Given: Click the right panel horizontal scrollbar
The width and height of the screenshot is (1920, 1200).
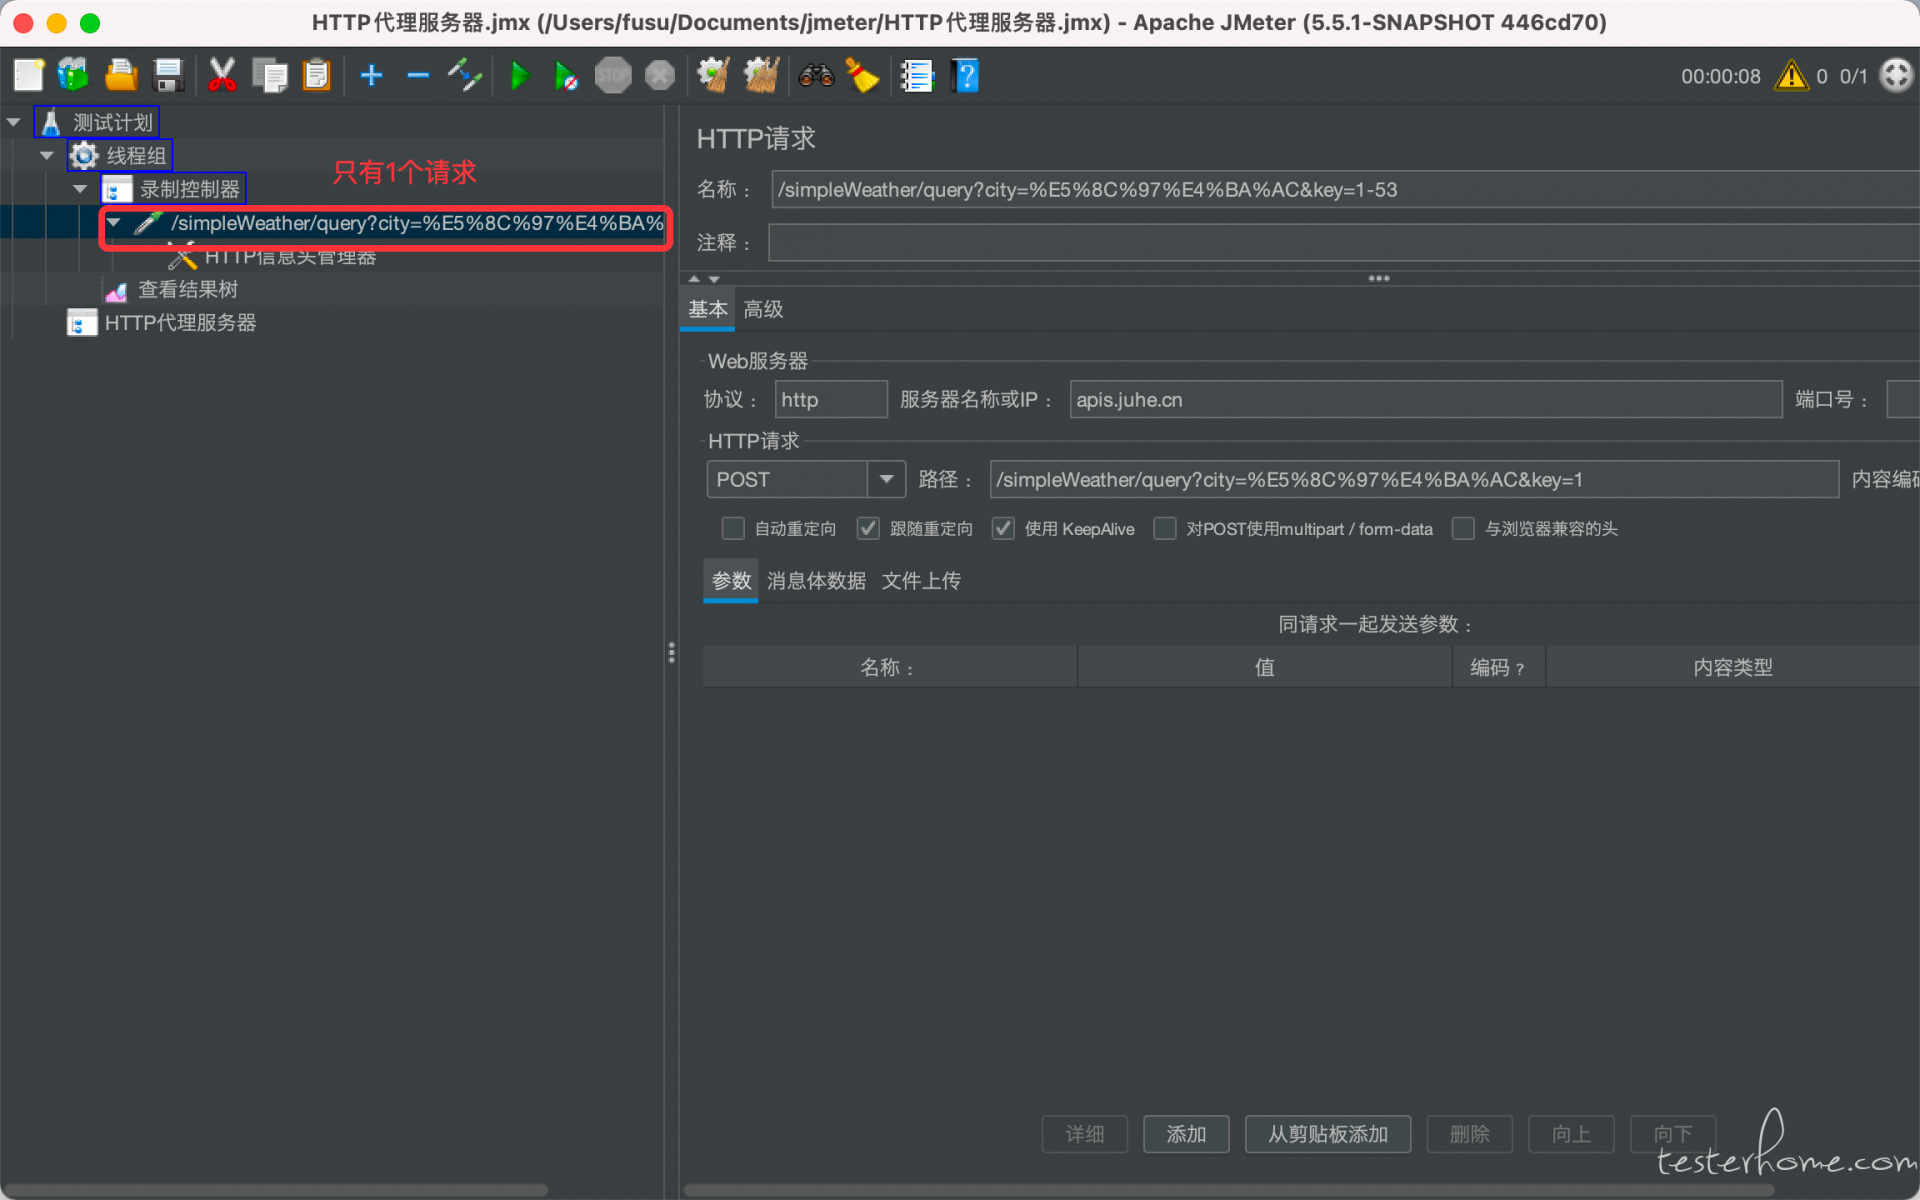Looking at the screenshot, I should coord(1229,1190).
